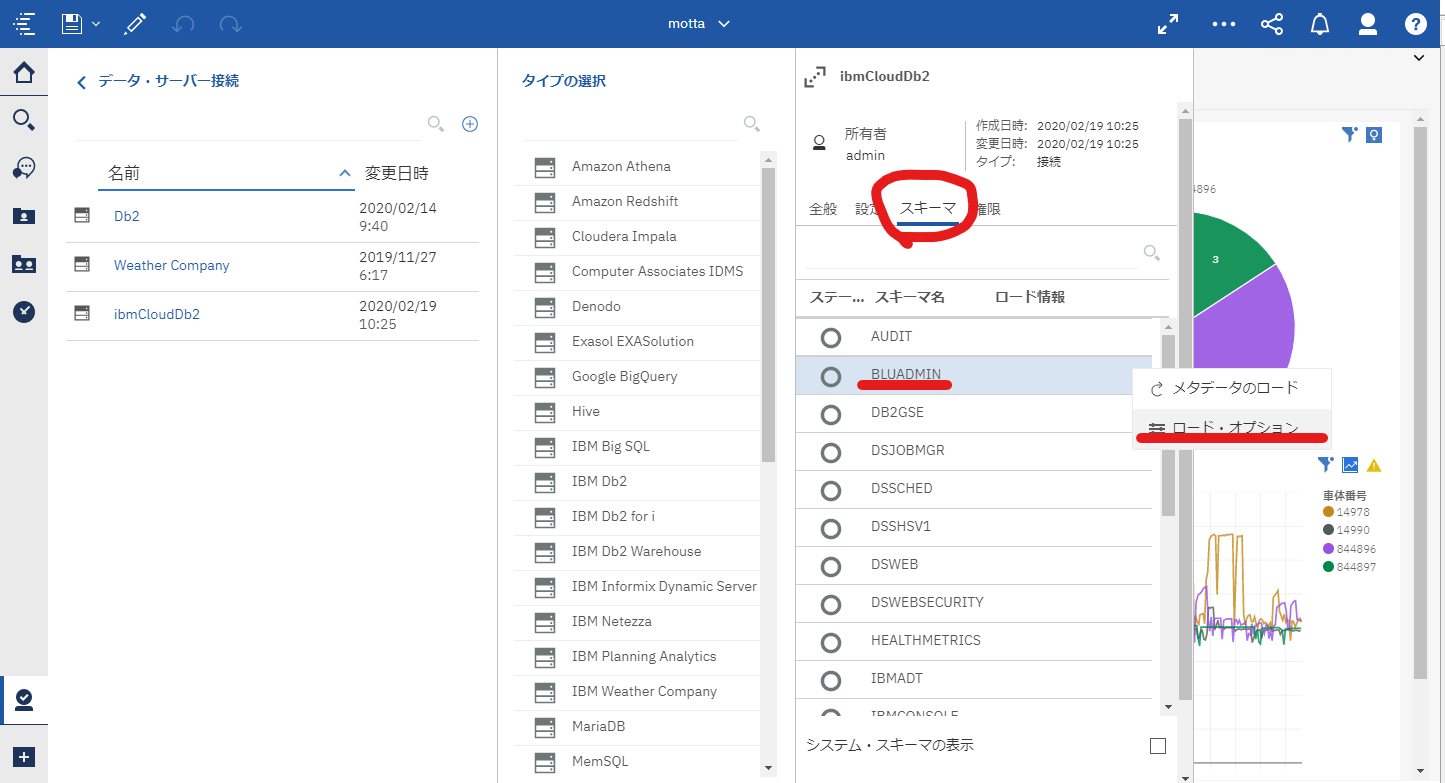Click search icon in connections panel

[x=435, y=124]
